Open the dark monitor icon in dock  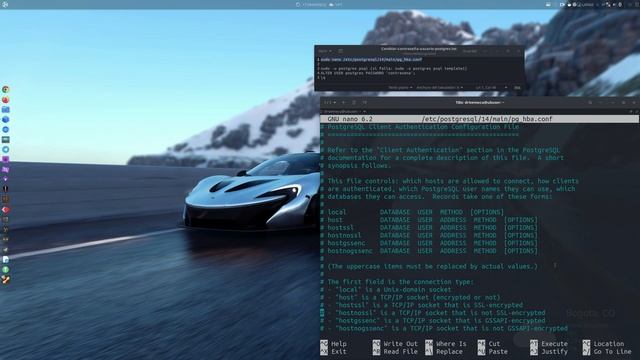[x=6, y=140]
